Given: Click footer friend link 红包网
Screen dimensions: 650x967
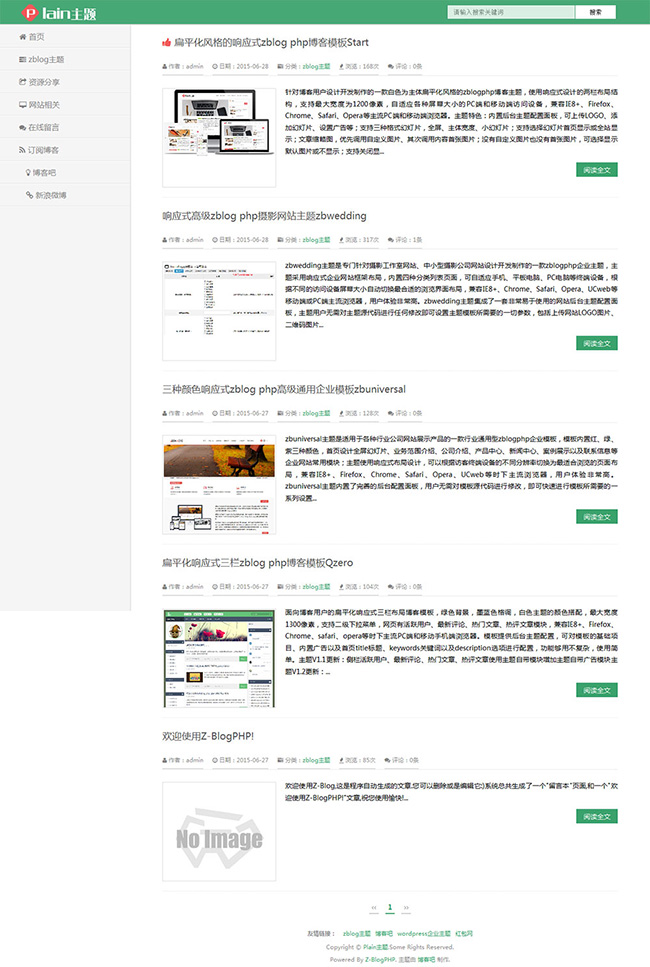Looking at the screenshot, I should [x=464, y=934].
